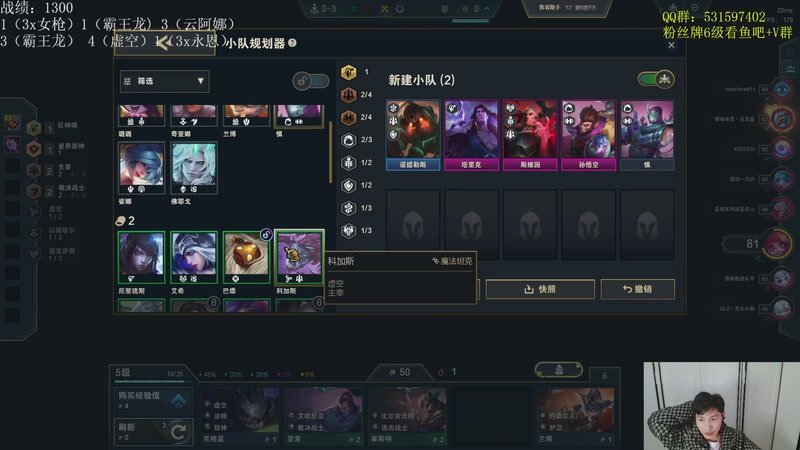Screen dimensions: 800x450
Task: Remove 诺提勒斯 from the team slots
Action: (x=413, y=135)
